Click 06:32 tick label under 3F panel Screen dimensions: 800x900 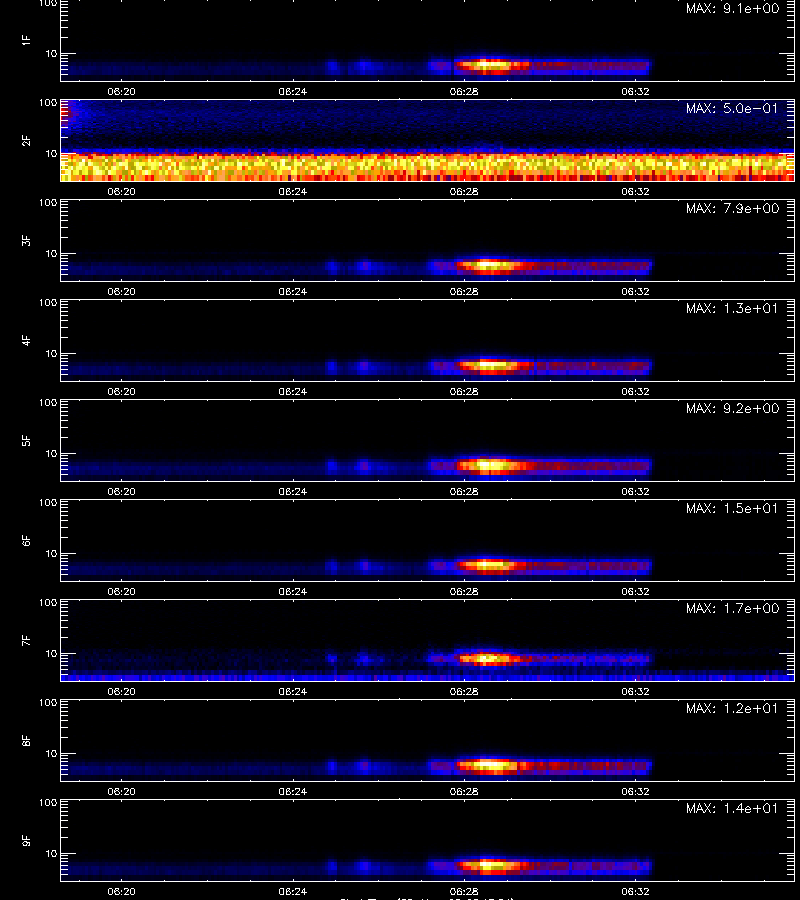[635, 291]
